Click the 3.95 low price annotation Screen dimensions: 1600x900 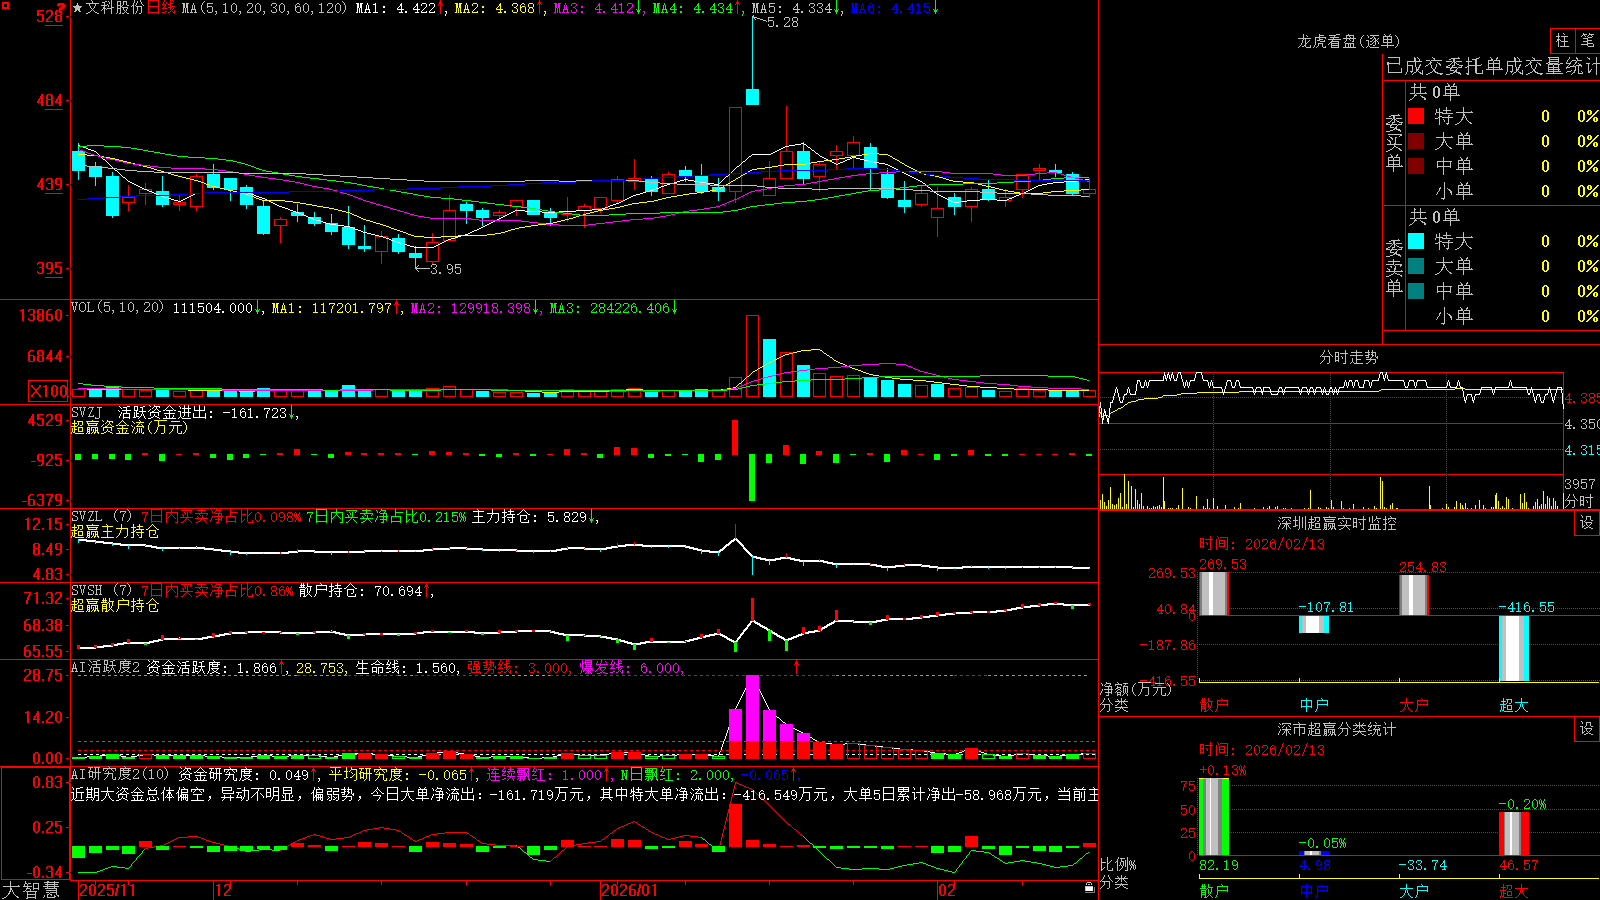point(445,269)
